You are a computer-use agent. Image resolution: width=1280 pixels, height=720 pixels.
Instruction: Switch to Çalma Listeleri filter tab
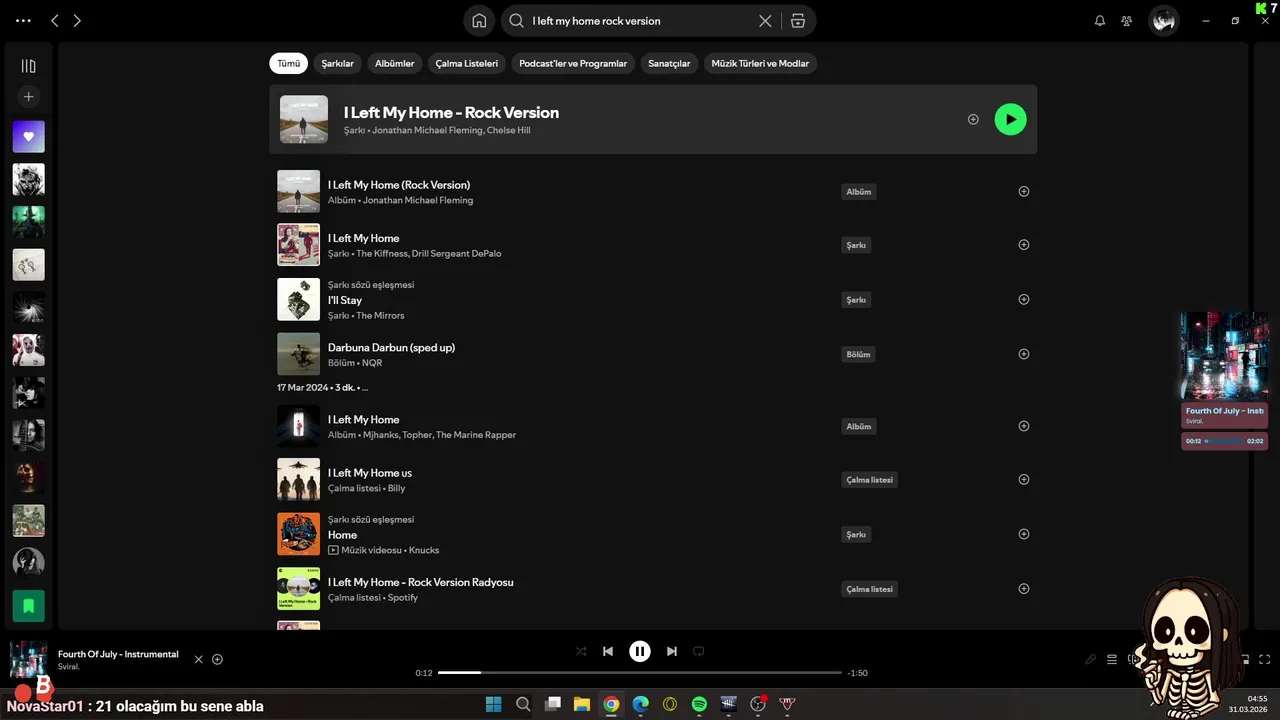click(x=466, y=63)
